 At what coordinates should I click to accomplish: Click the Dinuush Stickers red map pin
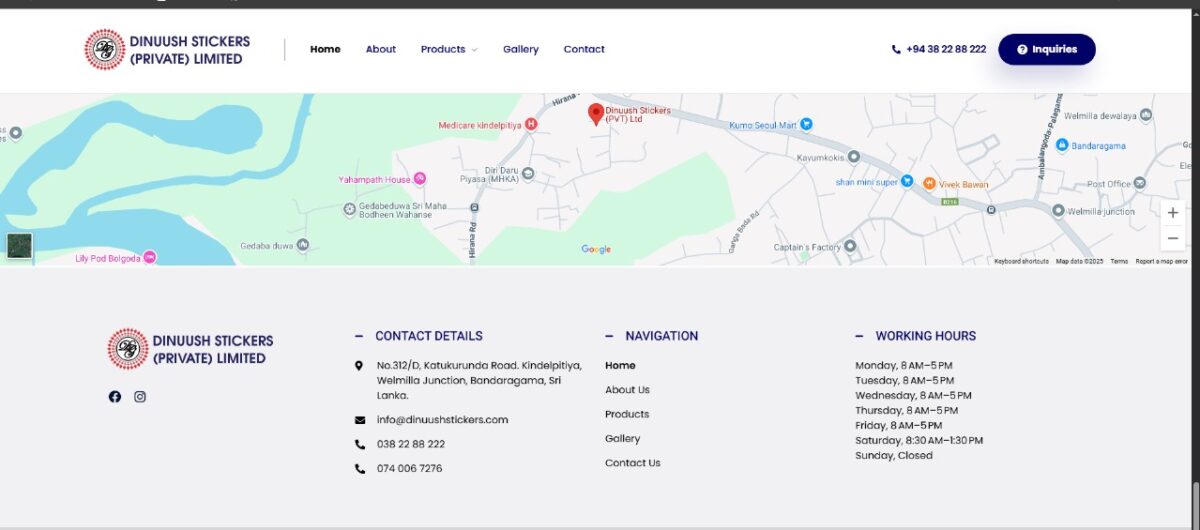coord(596,114)
